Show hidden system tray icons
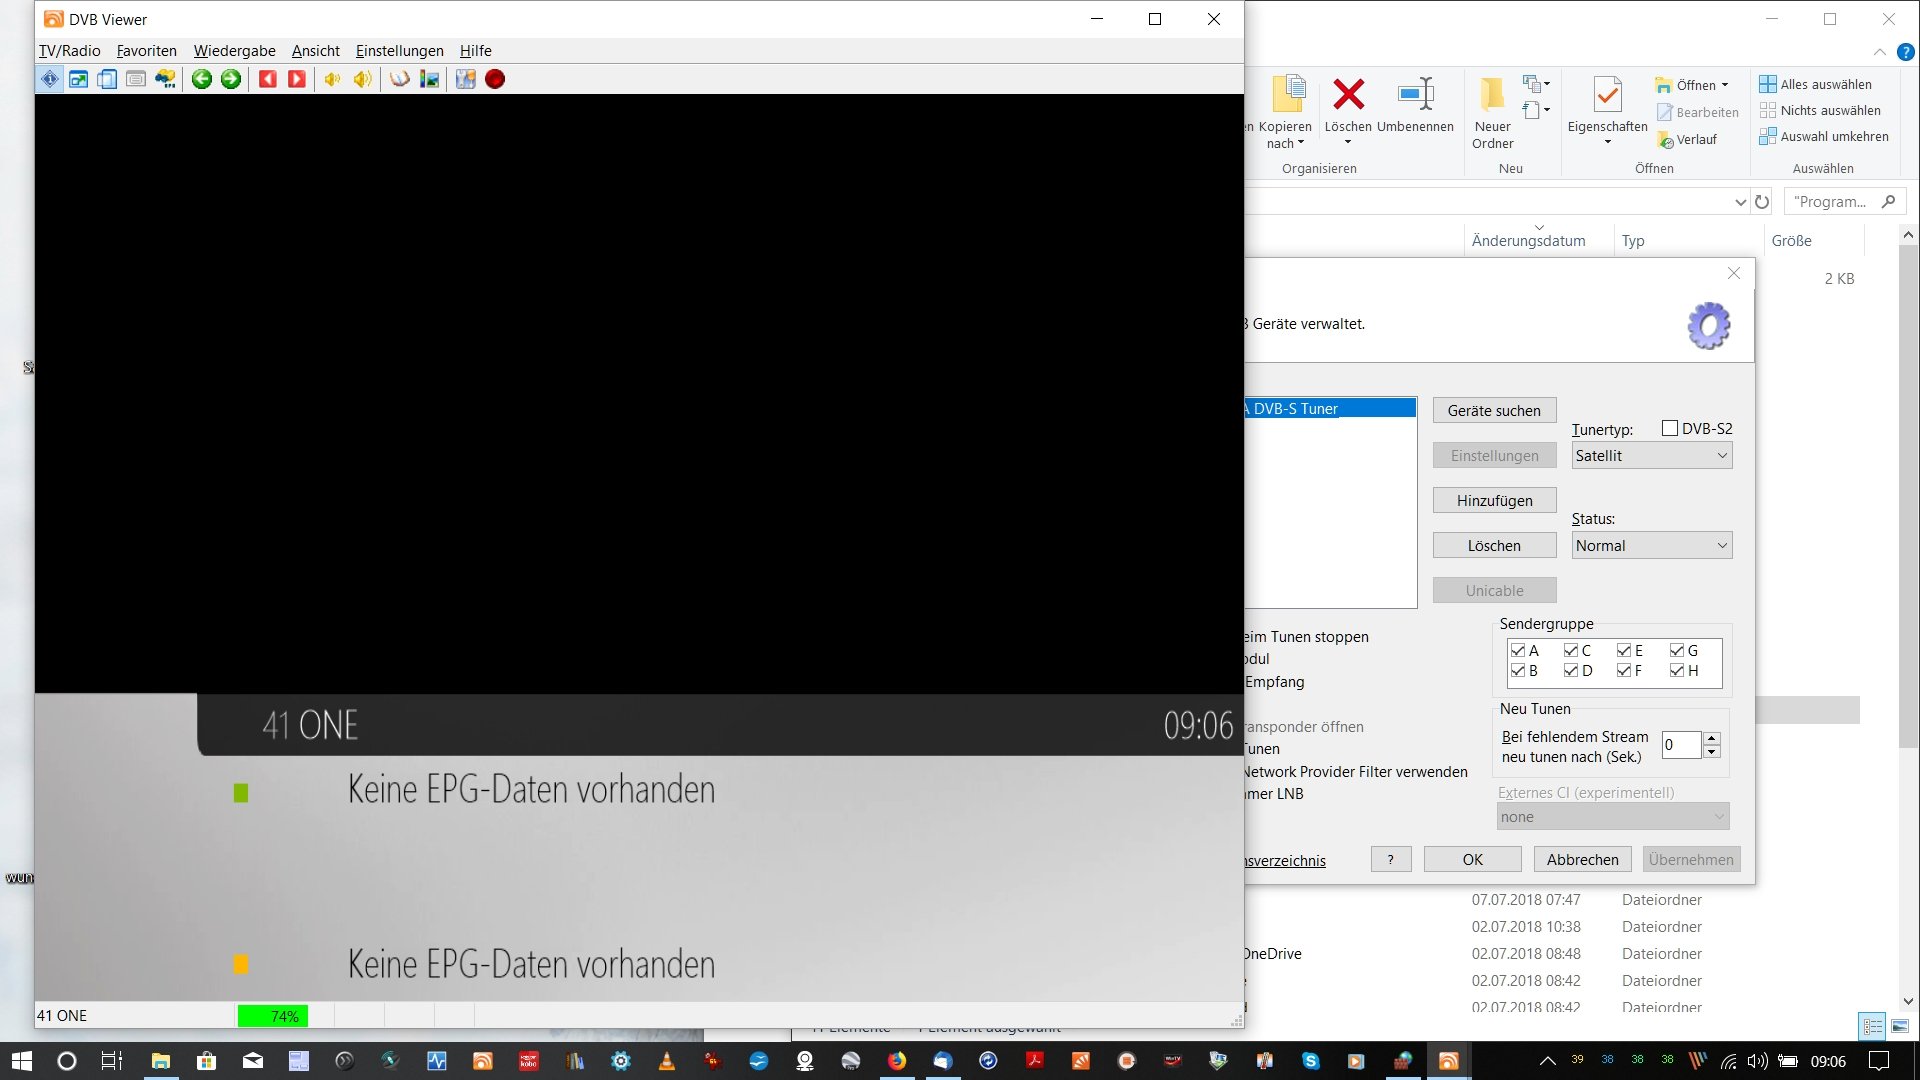 pyautogui.click(x=1548, y=1061)
